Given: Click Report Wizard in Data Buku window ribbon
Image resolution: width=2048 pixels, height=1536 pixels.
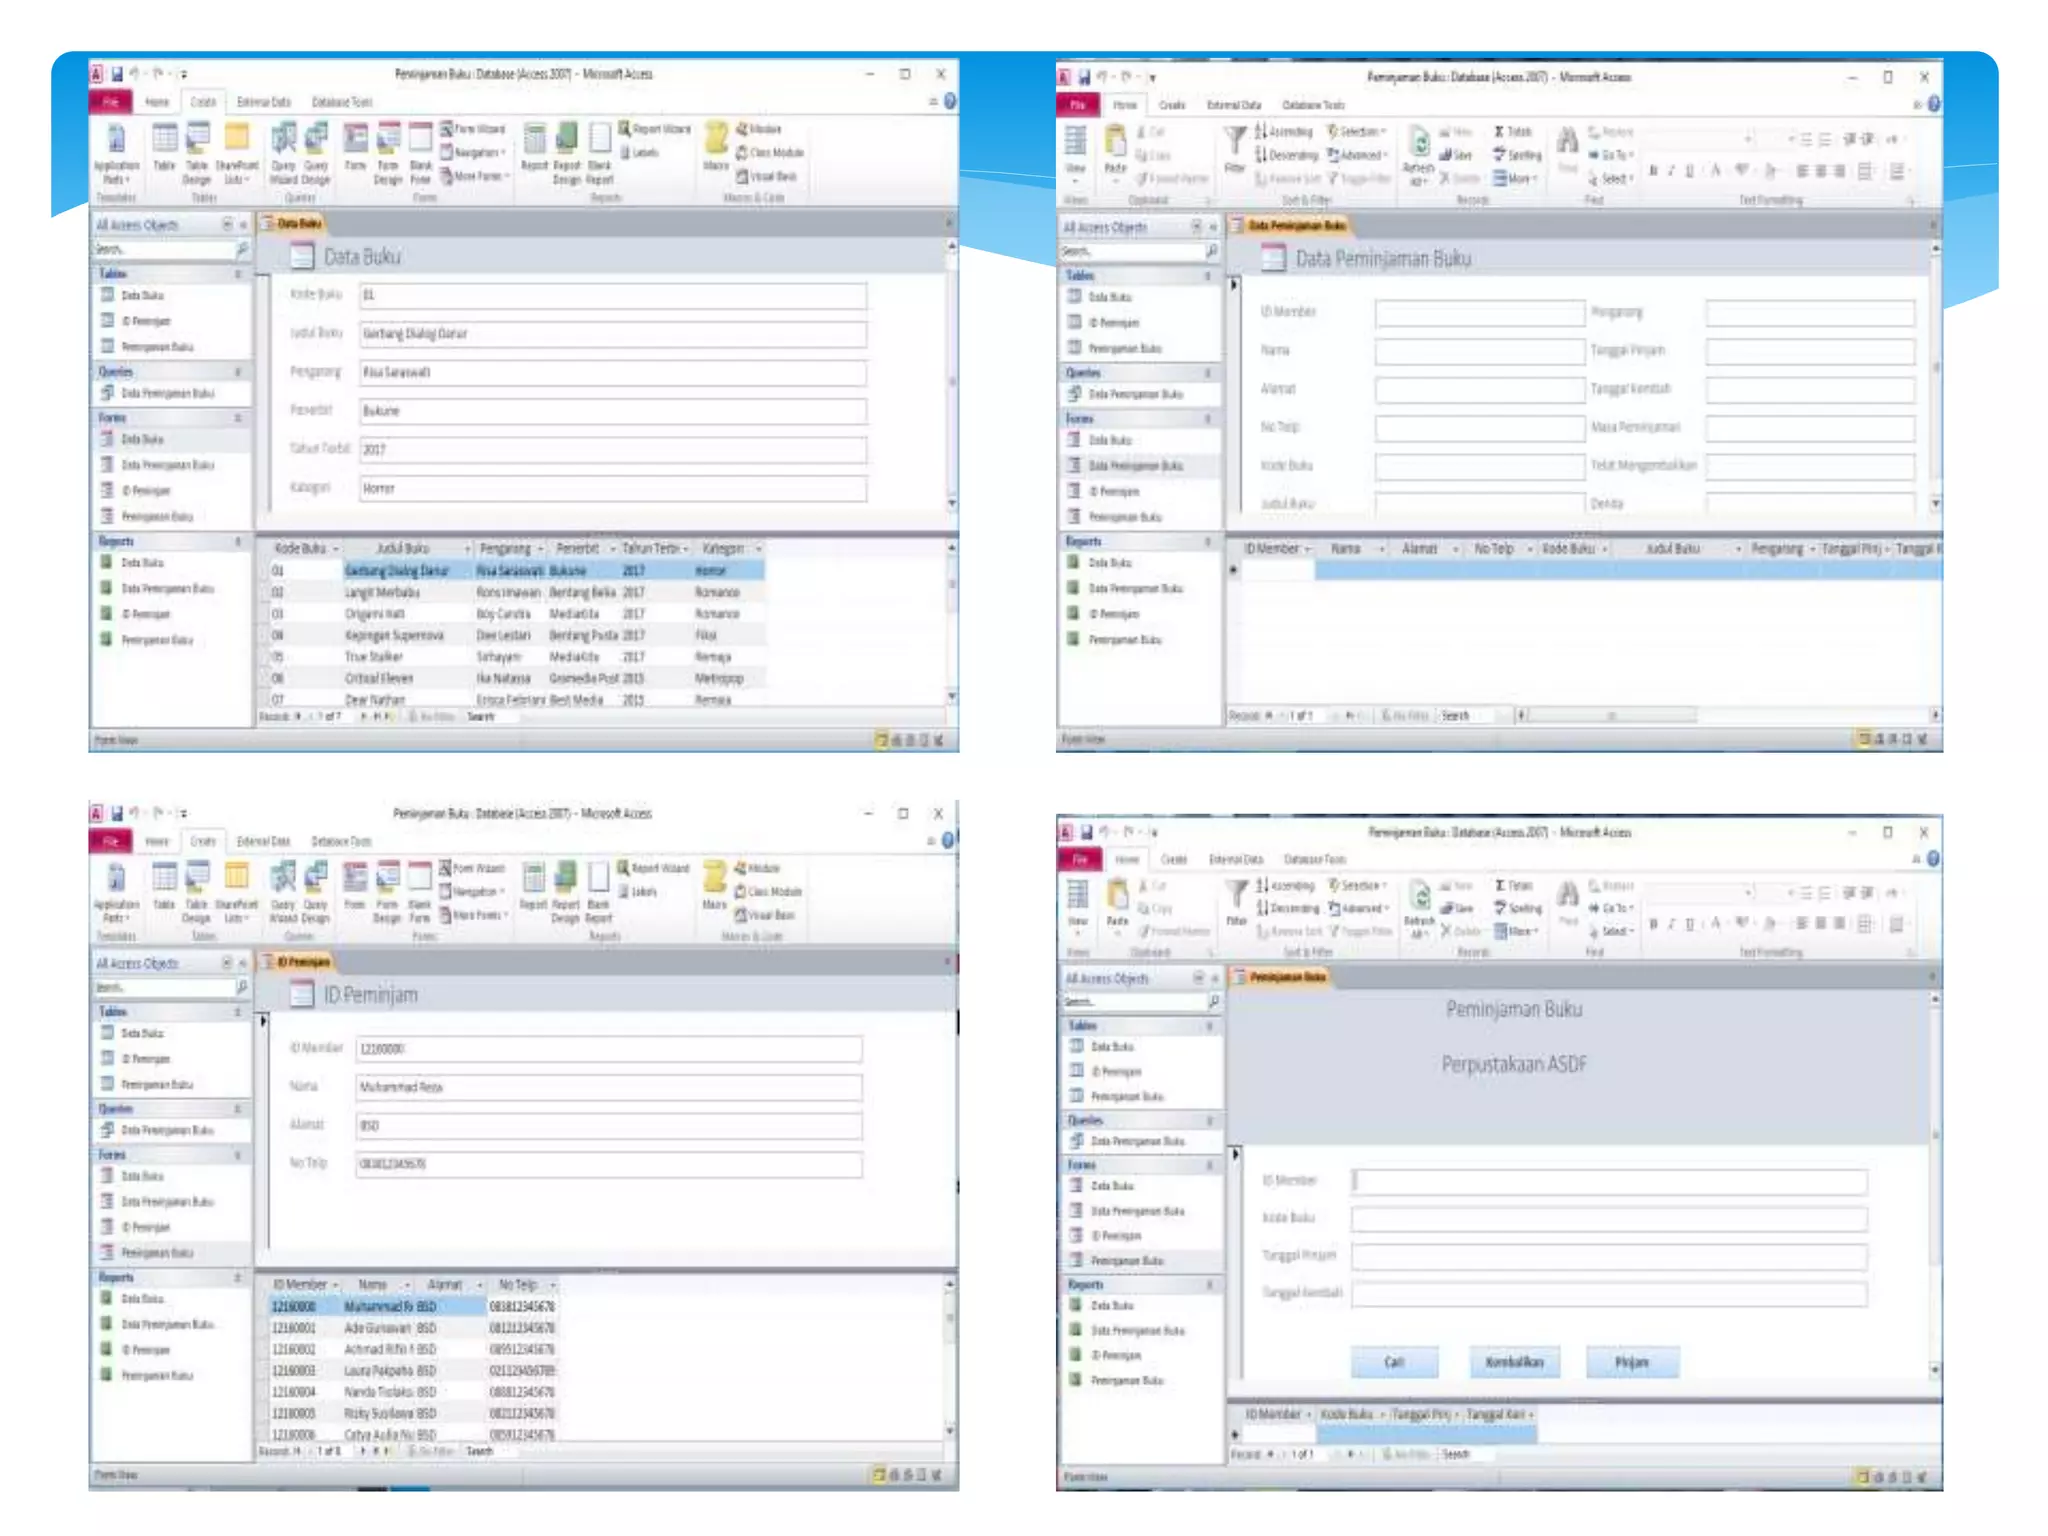Looking at the screenshot, I should coord(654,129).
